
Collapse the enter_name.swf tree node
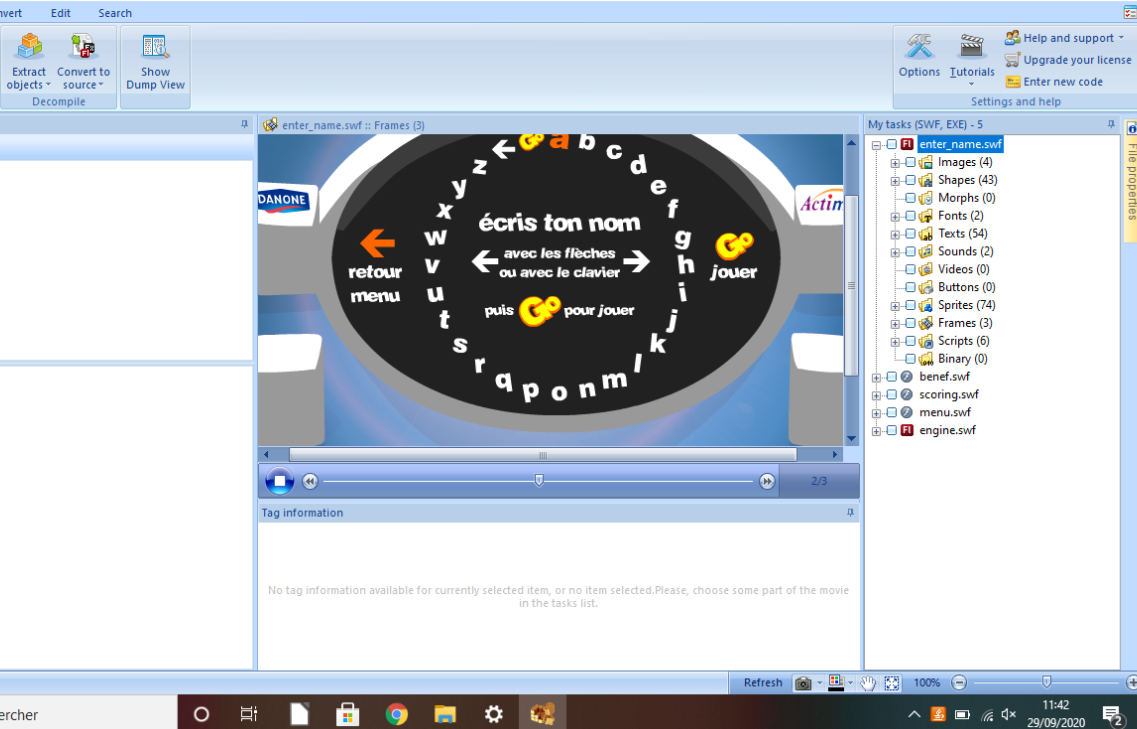tap(877, 145)
